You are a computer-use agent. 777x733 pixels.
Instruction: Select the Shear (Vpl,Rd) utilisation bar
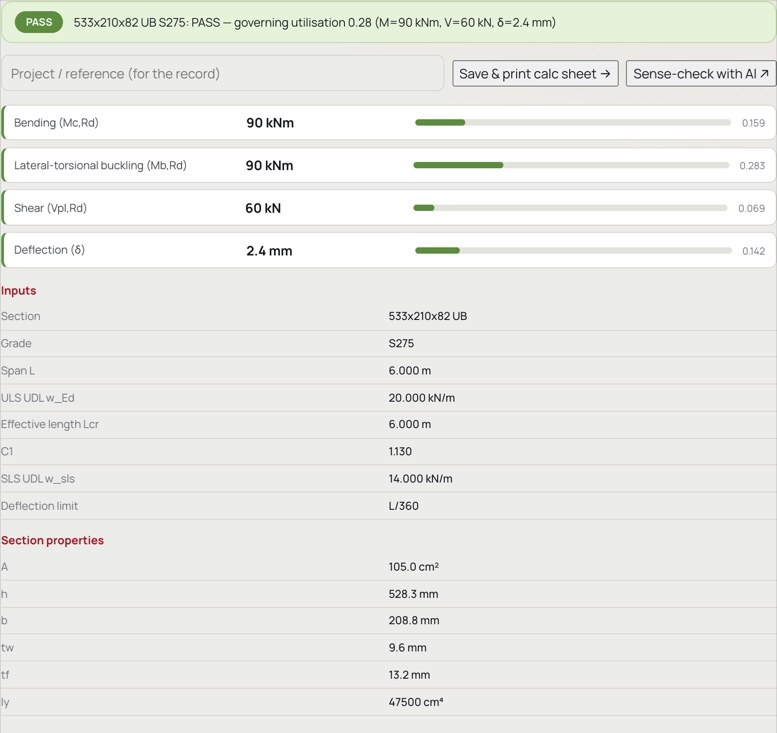[x=570, y=208]
